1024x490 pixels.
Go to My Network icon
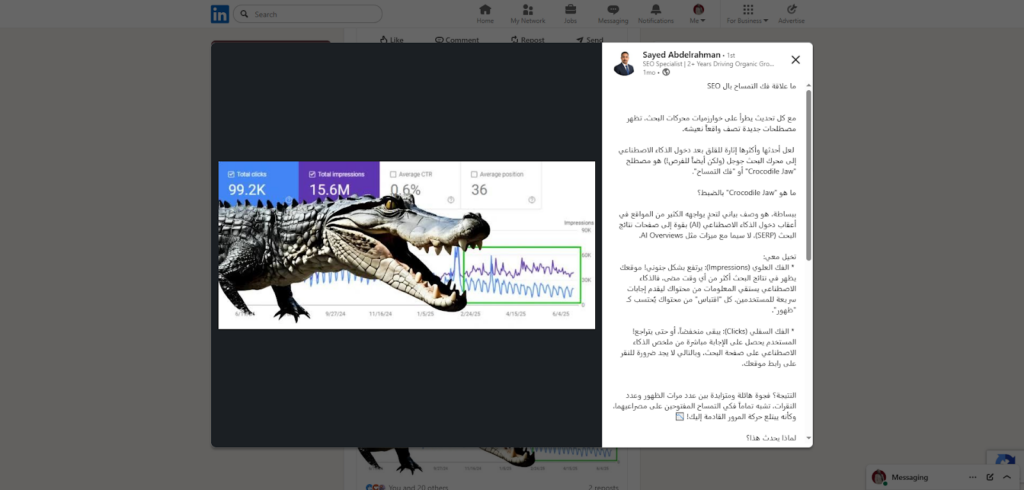tap(527, 13)
